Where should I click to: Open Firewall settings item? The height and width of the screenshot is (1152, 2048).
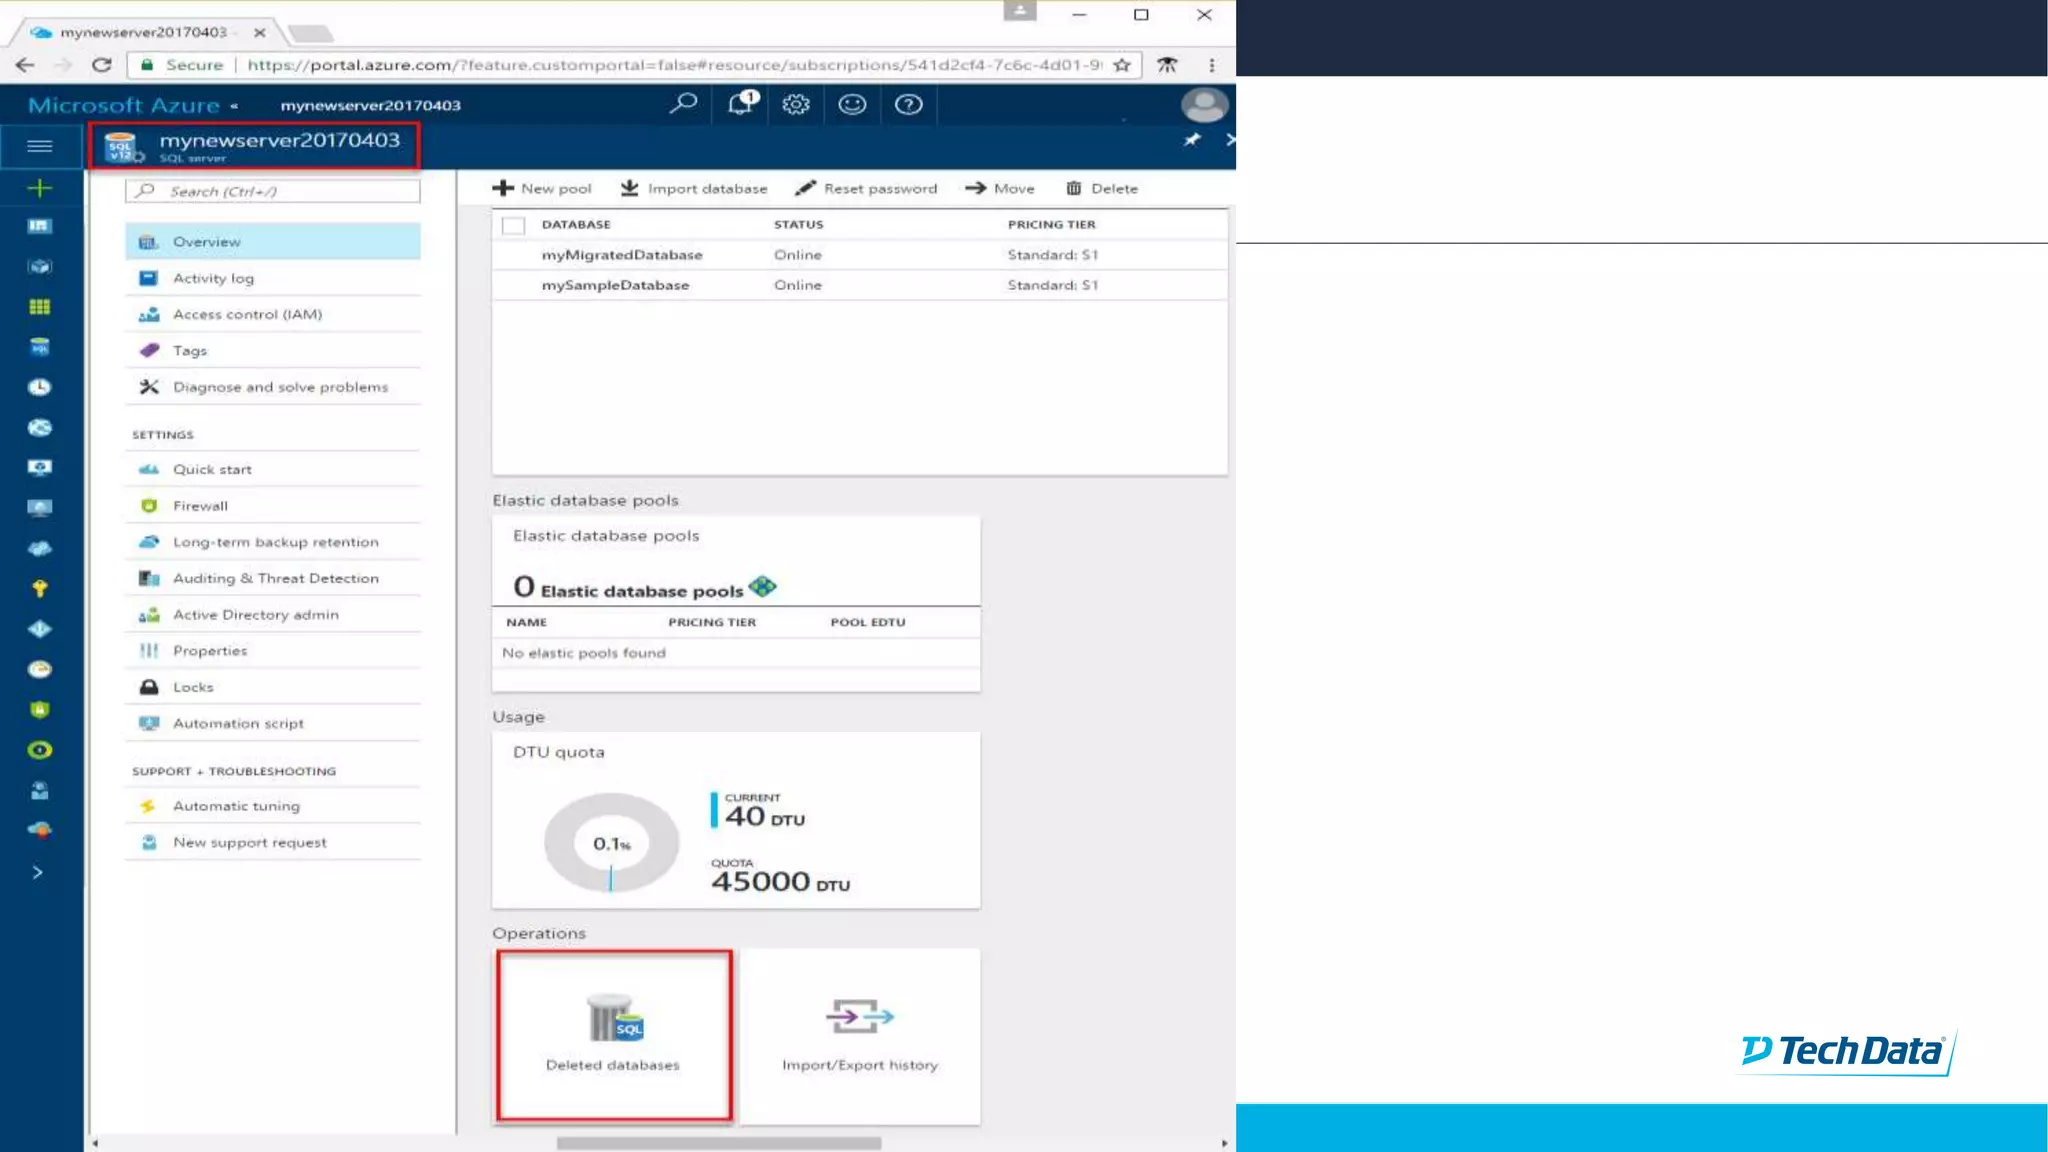click(x=273, y=506)
